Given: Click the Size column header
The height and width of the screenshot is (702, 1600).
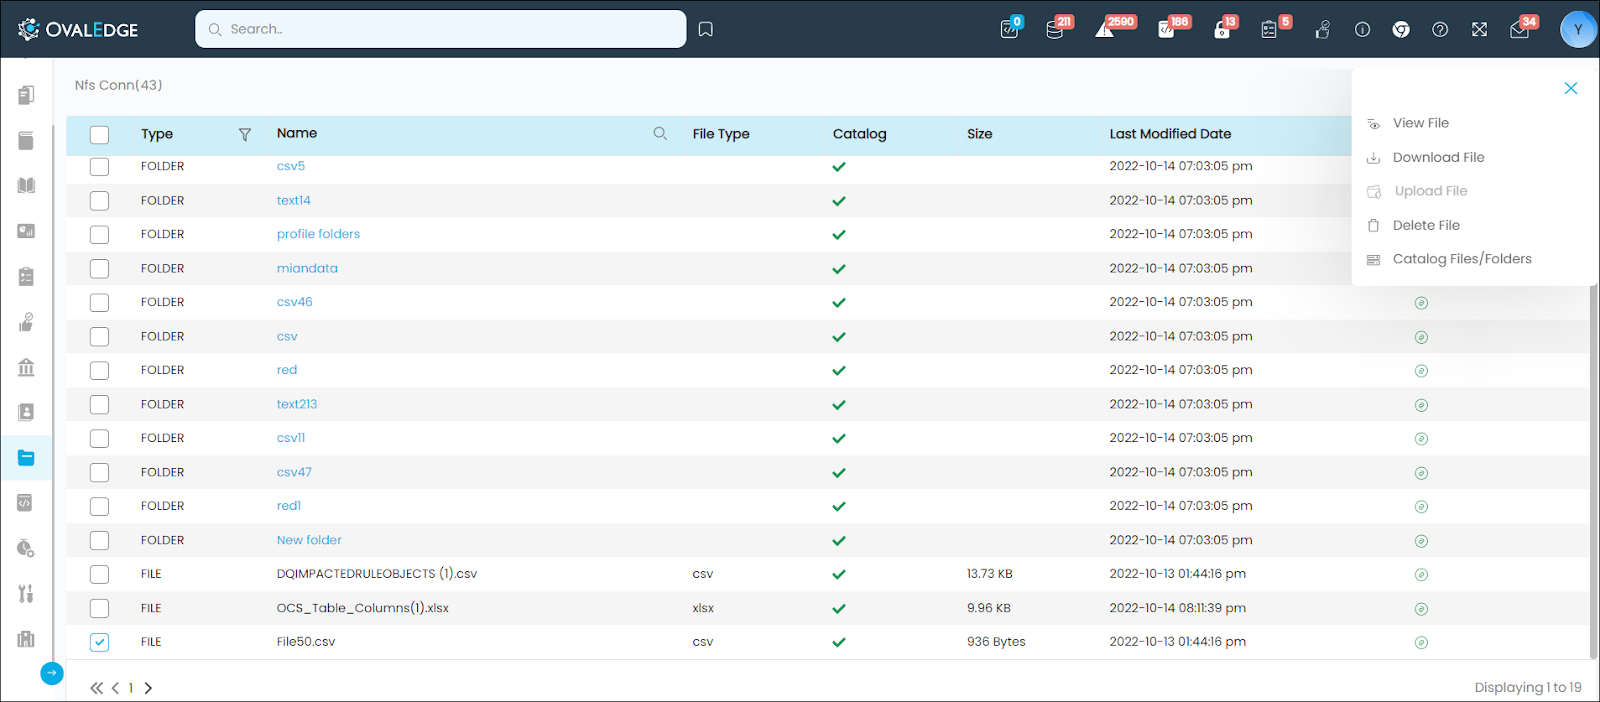Looking at the screenshot, I should 980,134.
